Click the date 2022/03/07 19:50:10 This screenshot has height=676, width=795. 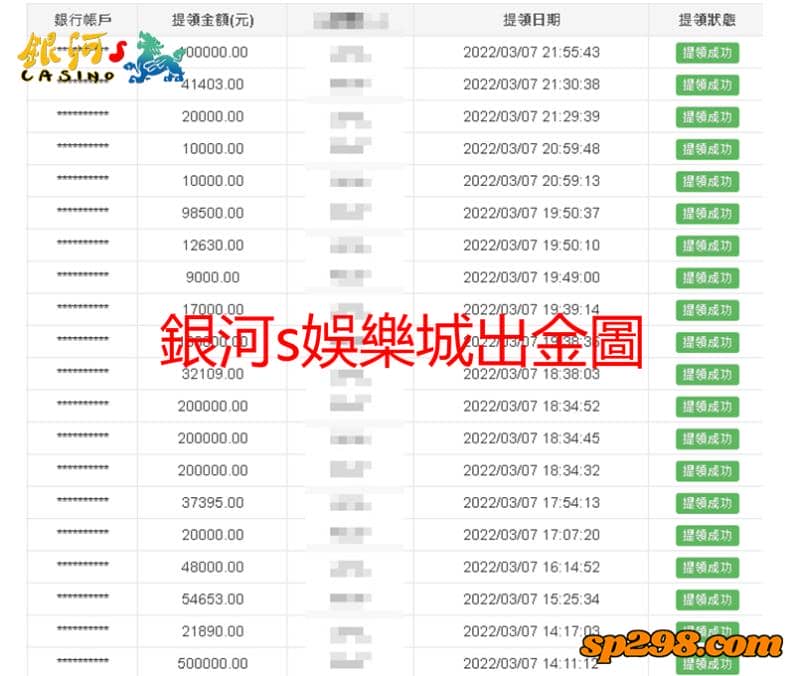[x=531, y=245]
